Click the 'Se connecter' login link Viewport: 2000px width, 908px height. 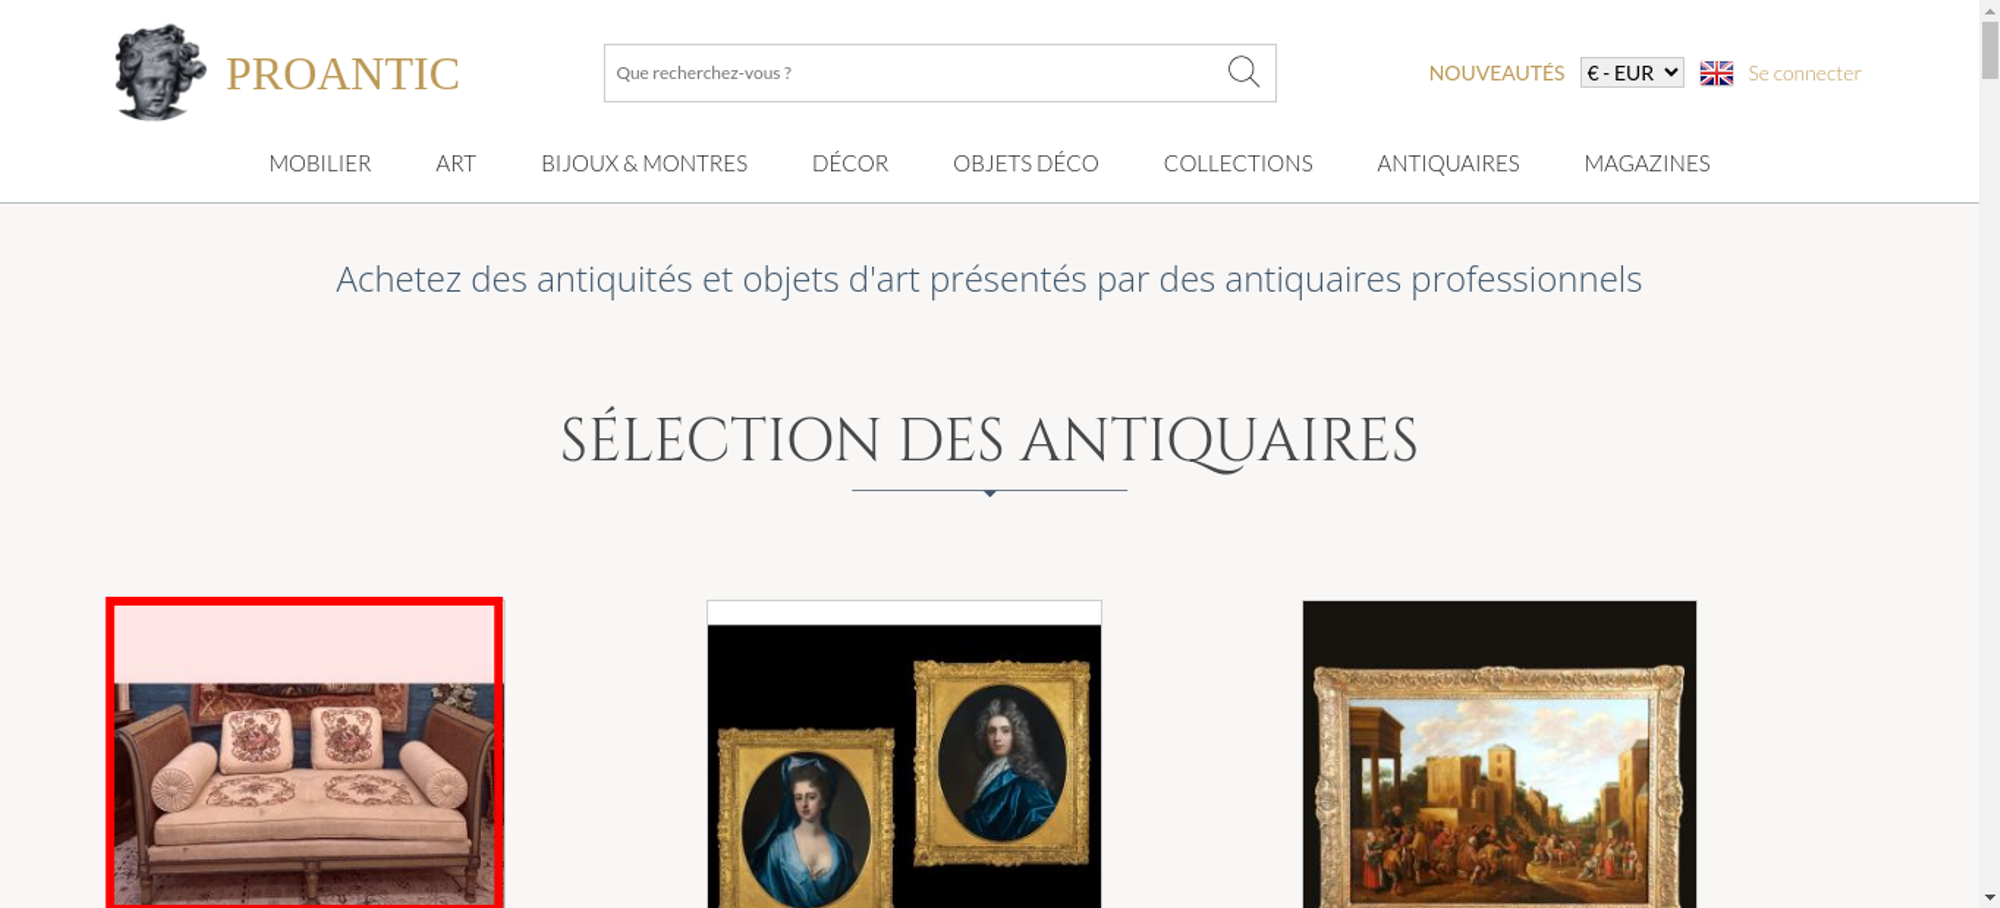point(1804,73)
